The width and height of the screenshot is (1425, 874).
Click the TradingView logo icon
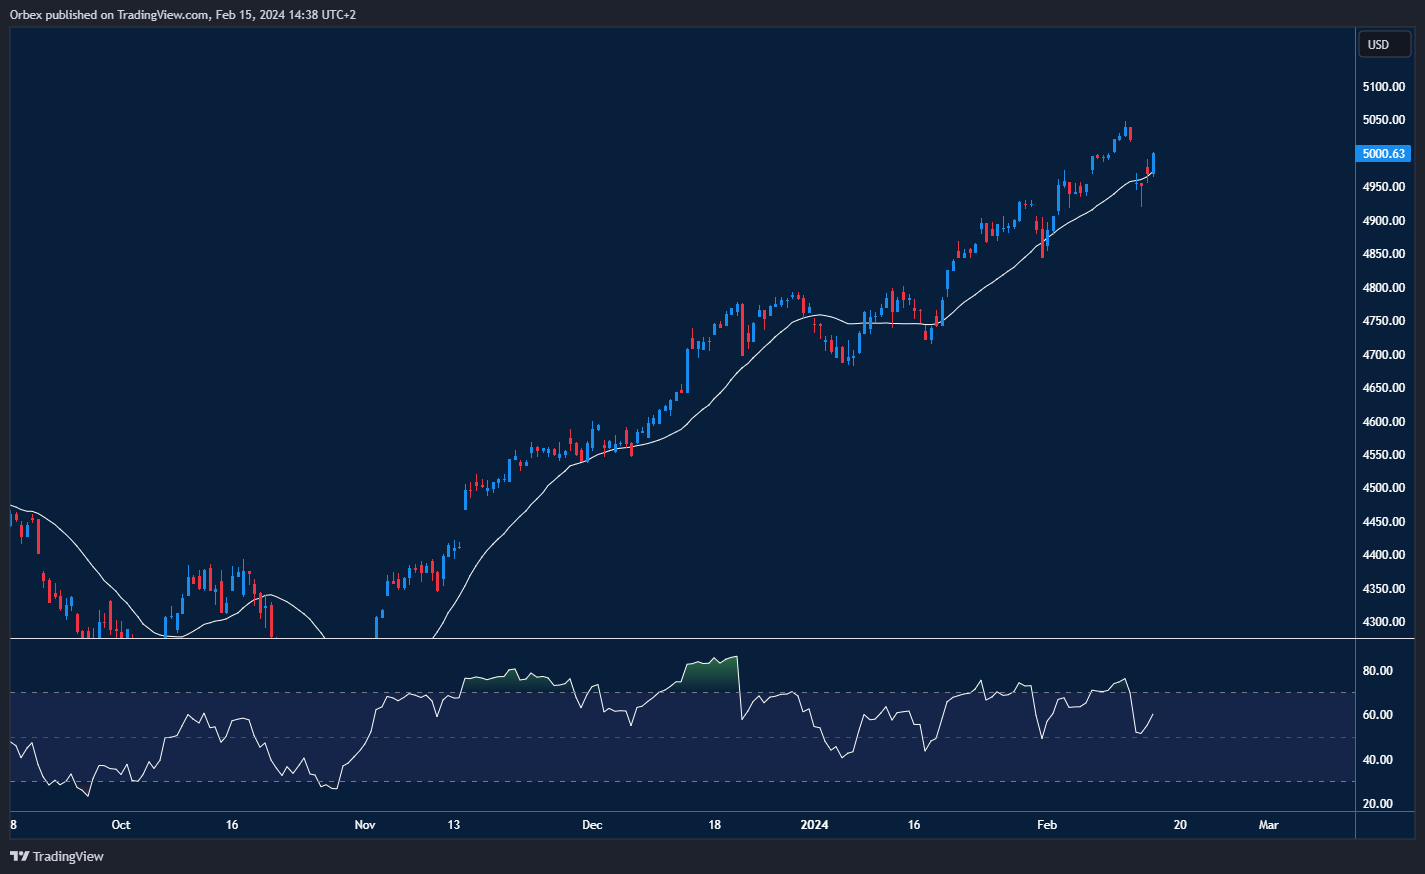pyautogui.click(x=17, y=856)
